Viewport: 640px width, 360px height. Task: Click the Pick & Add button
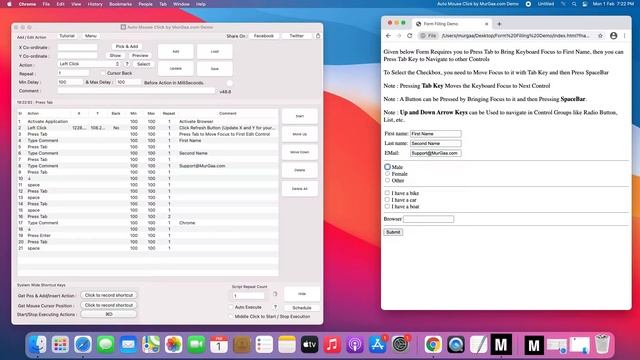(127, 47)
